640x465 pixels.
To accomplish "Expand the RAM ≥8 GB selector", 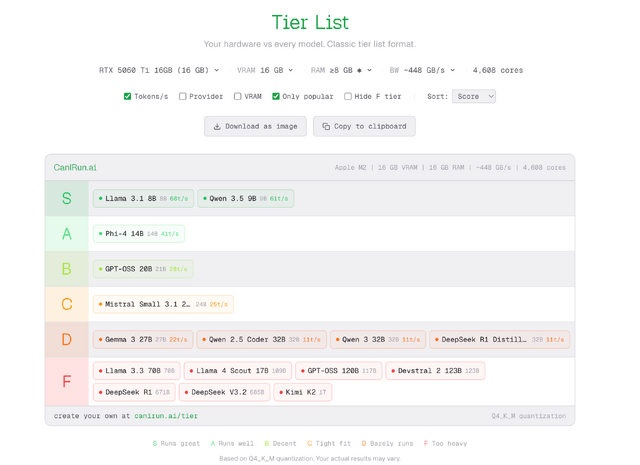I will point(341,71).
